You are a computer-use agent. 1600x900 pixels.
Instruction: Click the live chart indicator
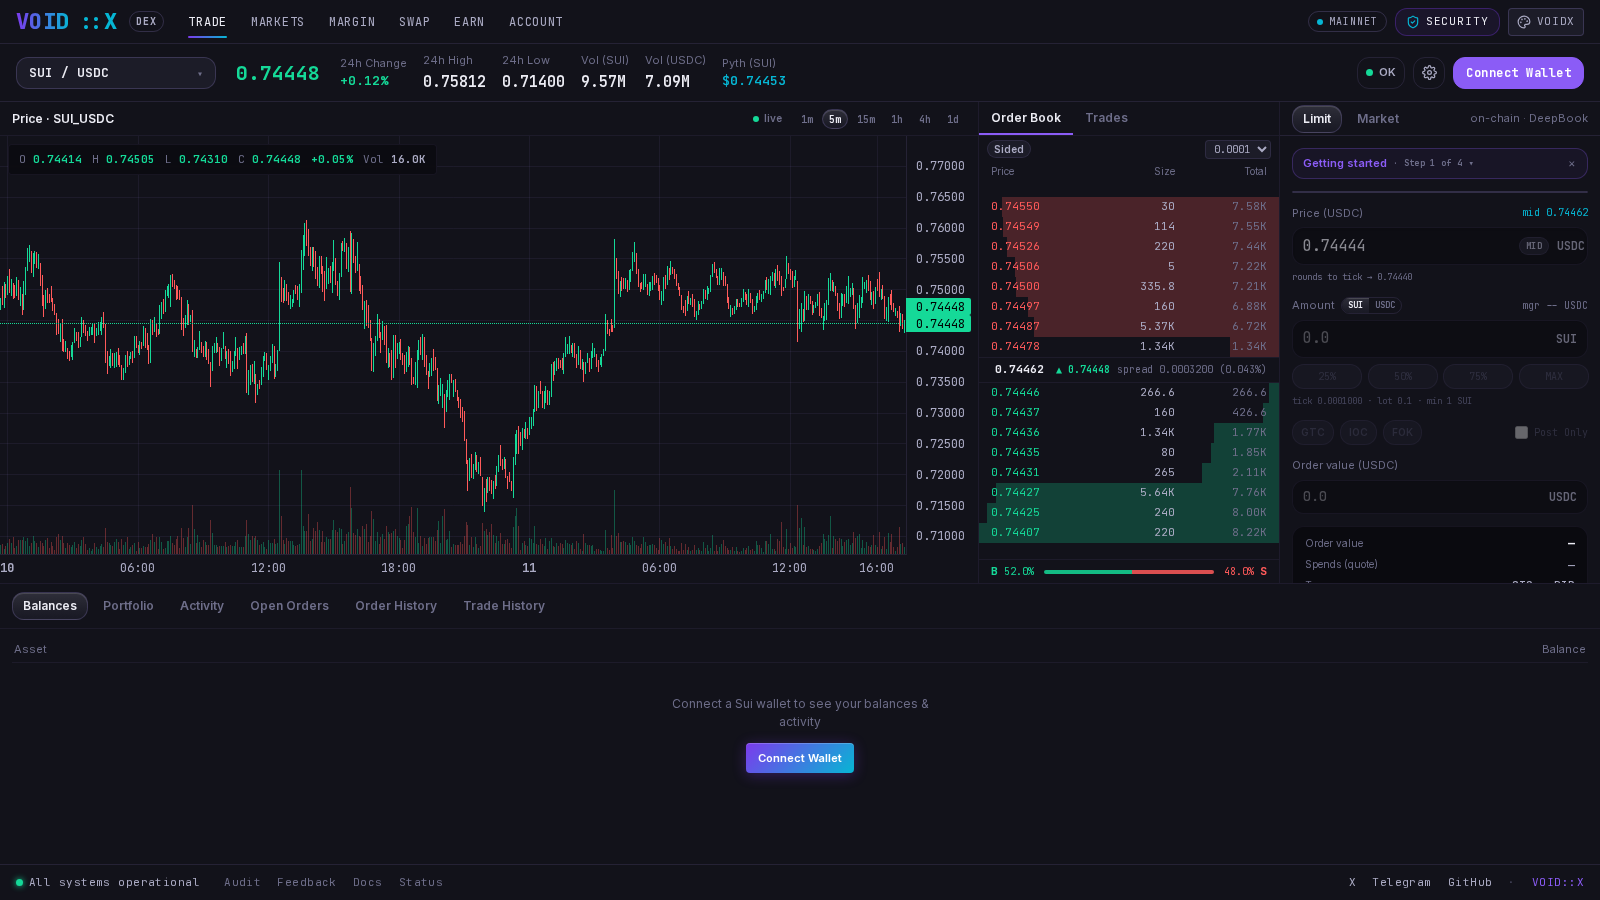coord(768,119)
